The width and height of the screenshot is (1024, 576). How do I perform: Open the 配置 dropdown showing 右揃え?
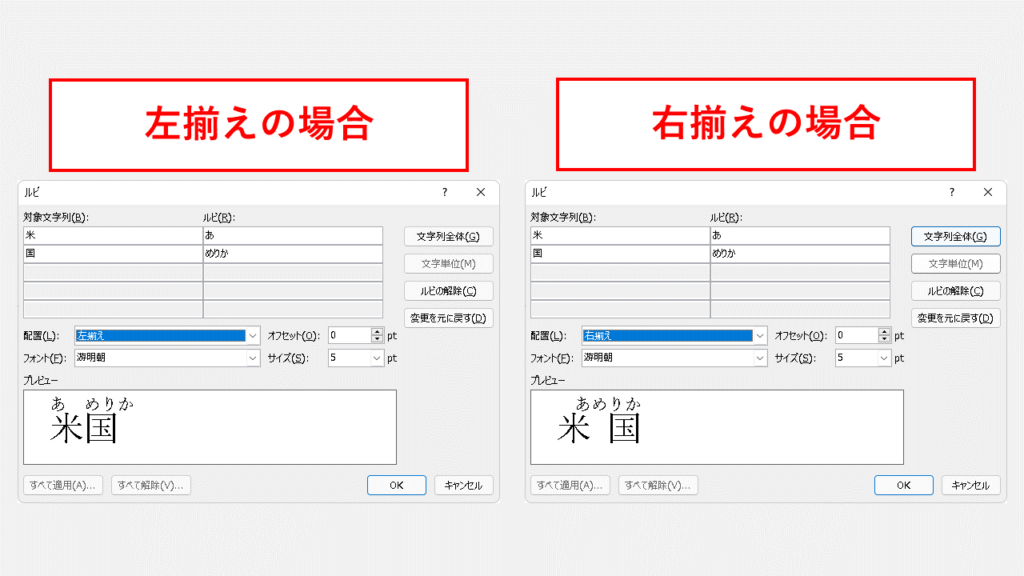click(x=760, y=336)
